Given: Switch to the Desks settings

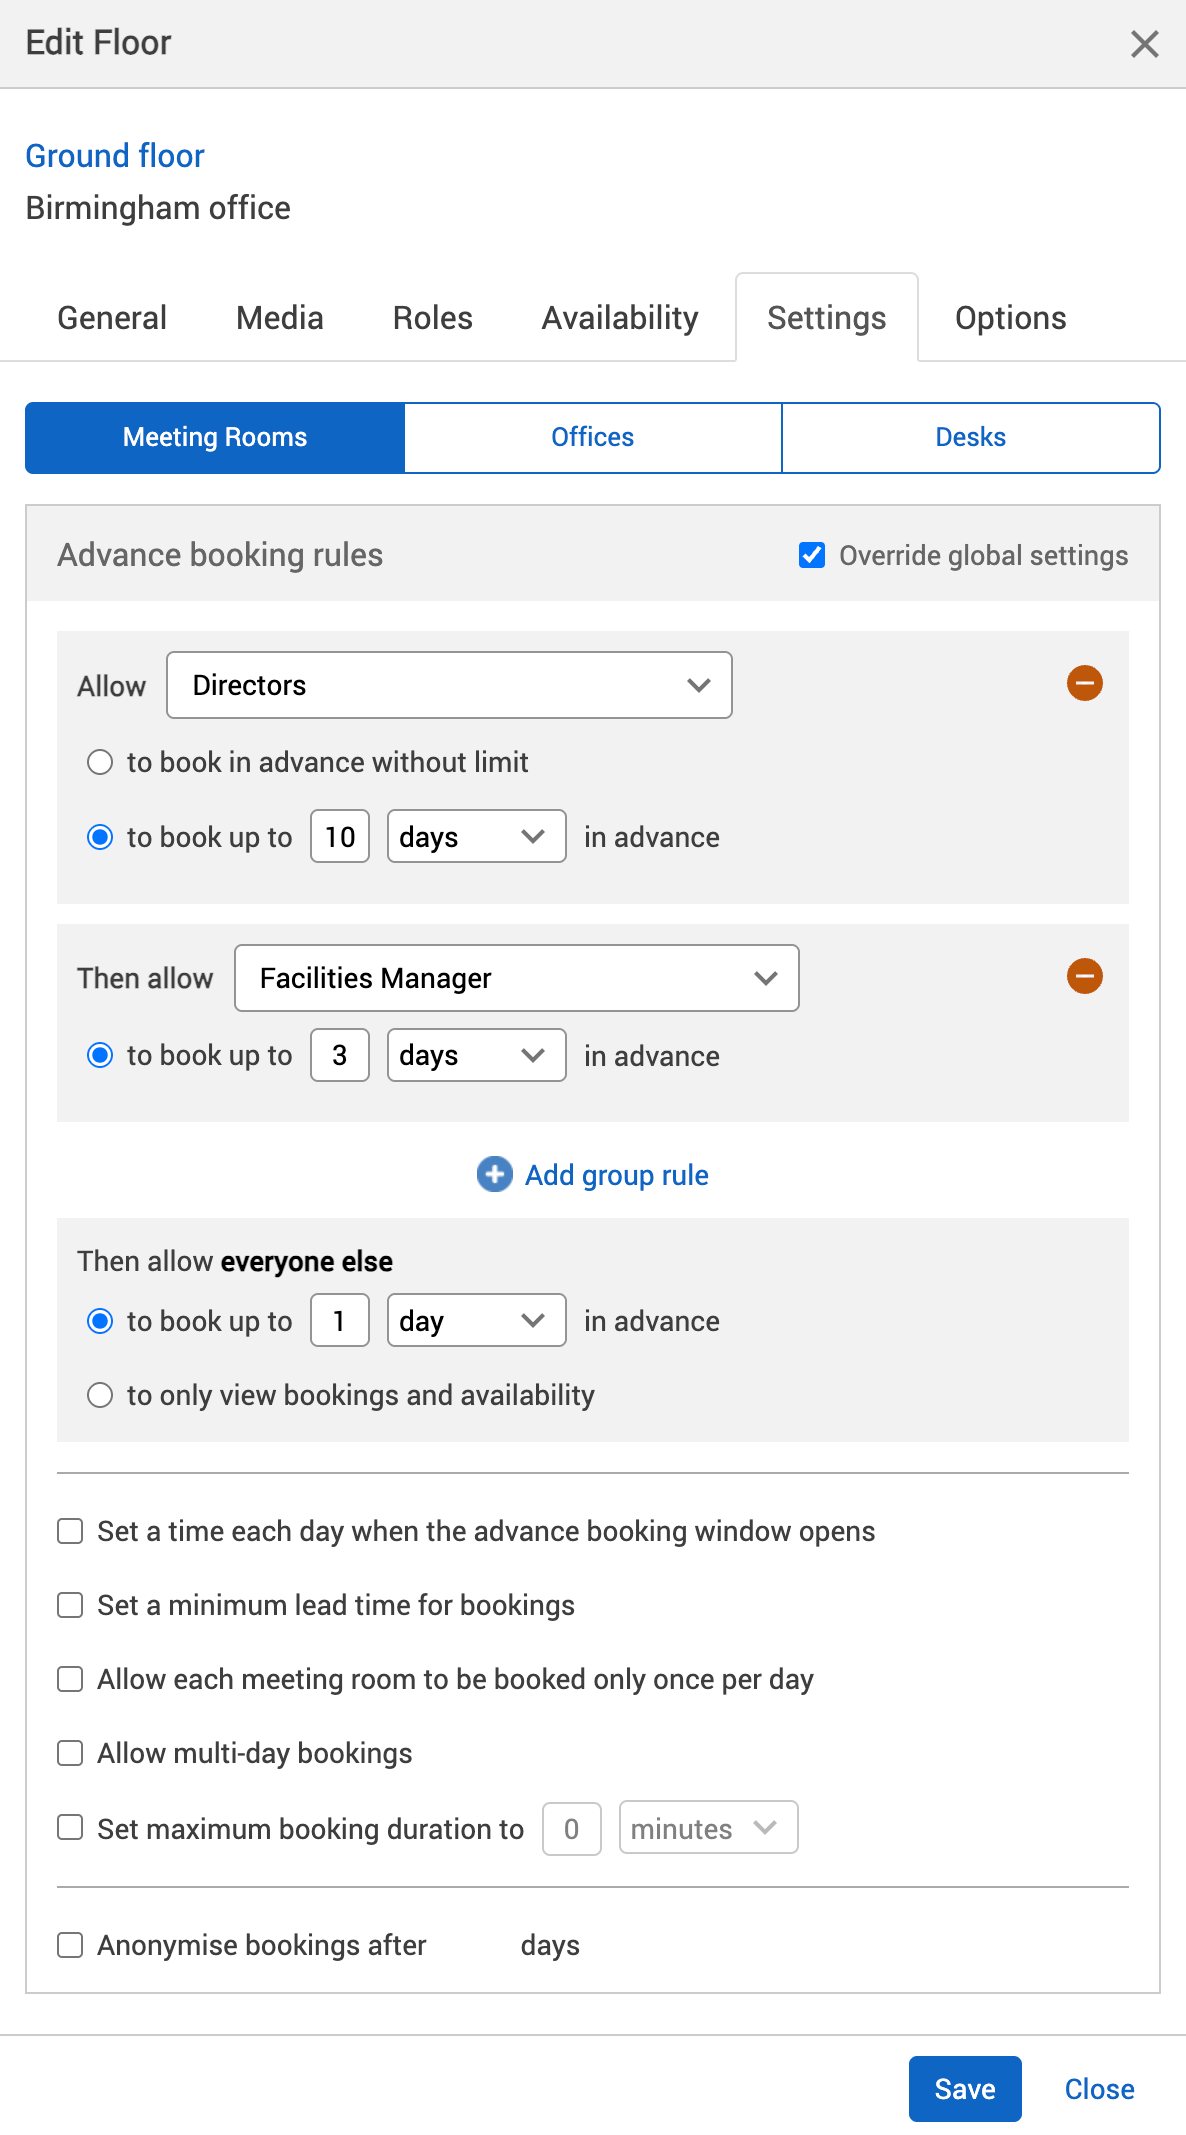Looking at the screenshot, I should pyautogui.click(x=970, y=437).
